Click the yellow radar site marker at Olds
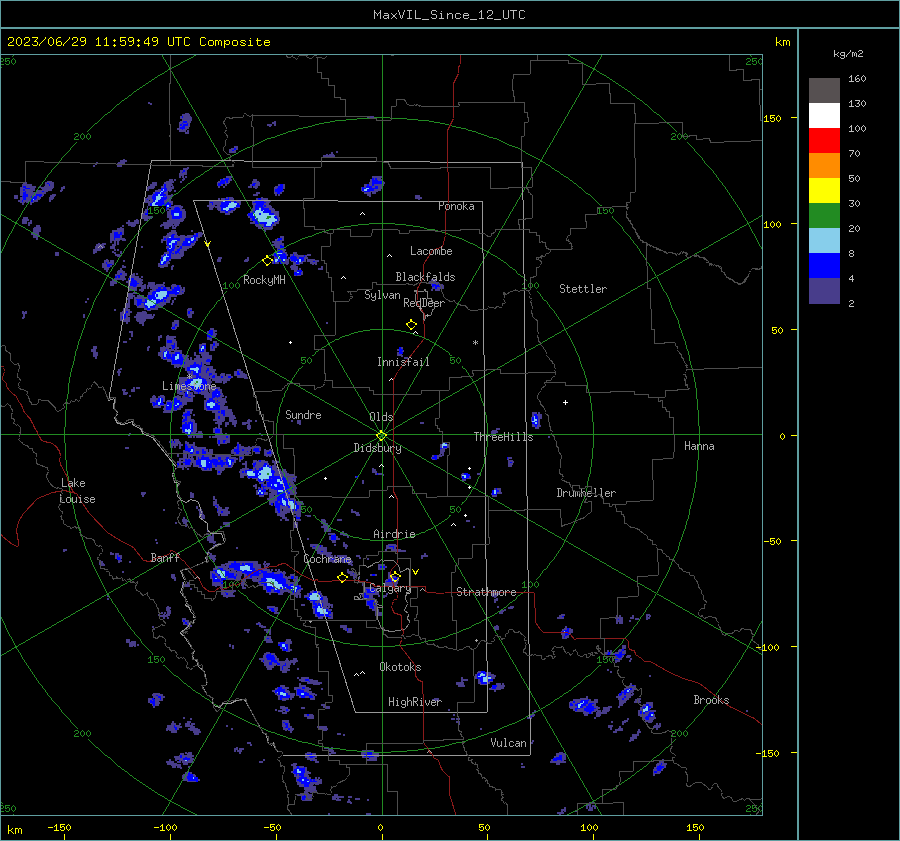 click(x=382, y=435)
